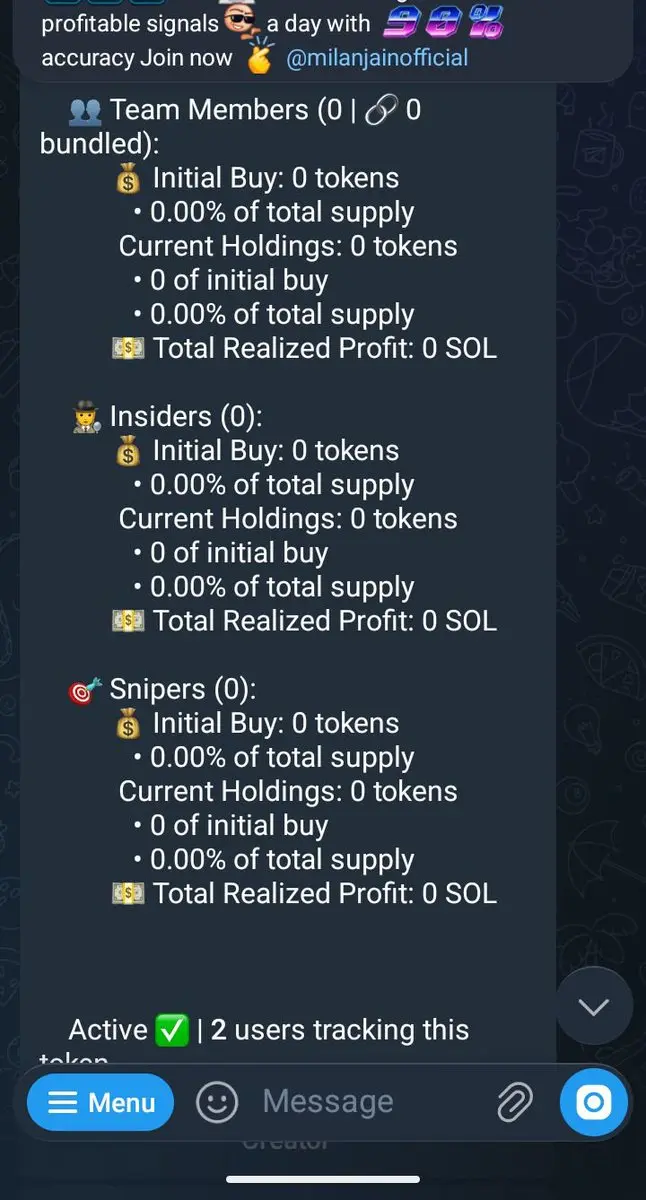Tap money bag icon under Insiders
Viewport: 646px width, 1200px height.
point(129,451)
